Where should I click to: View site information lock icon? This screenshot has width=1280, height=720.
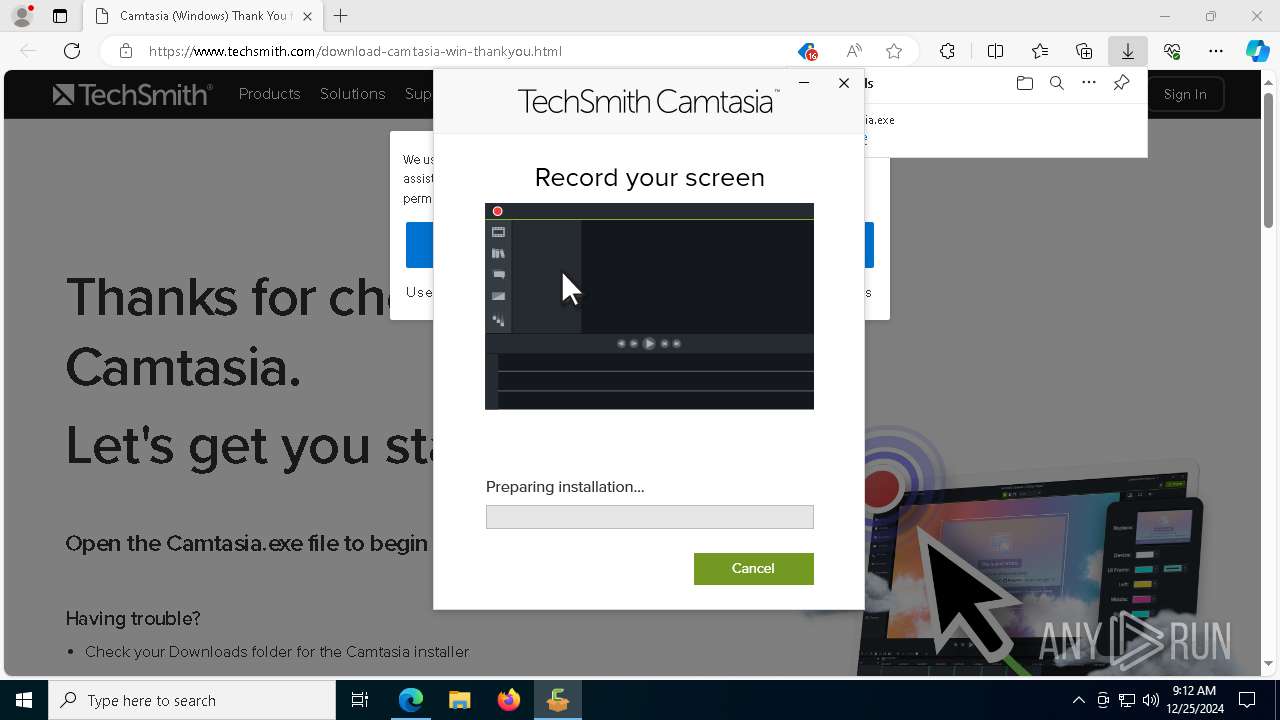(x=126, y=51)
